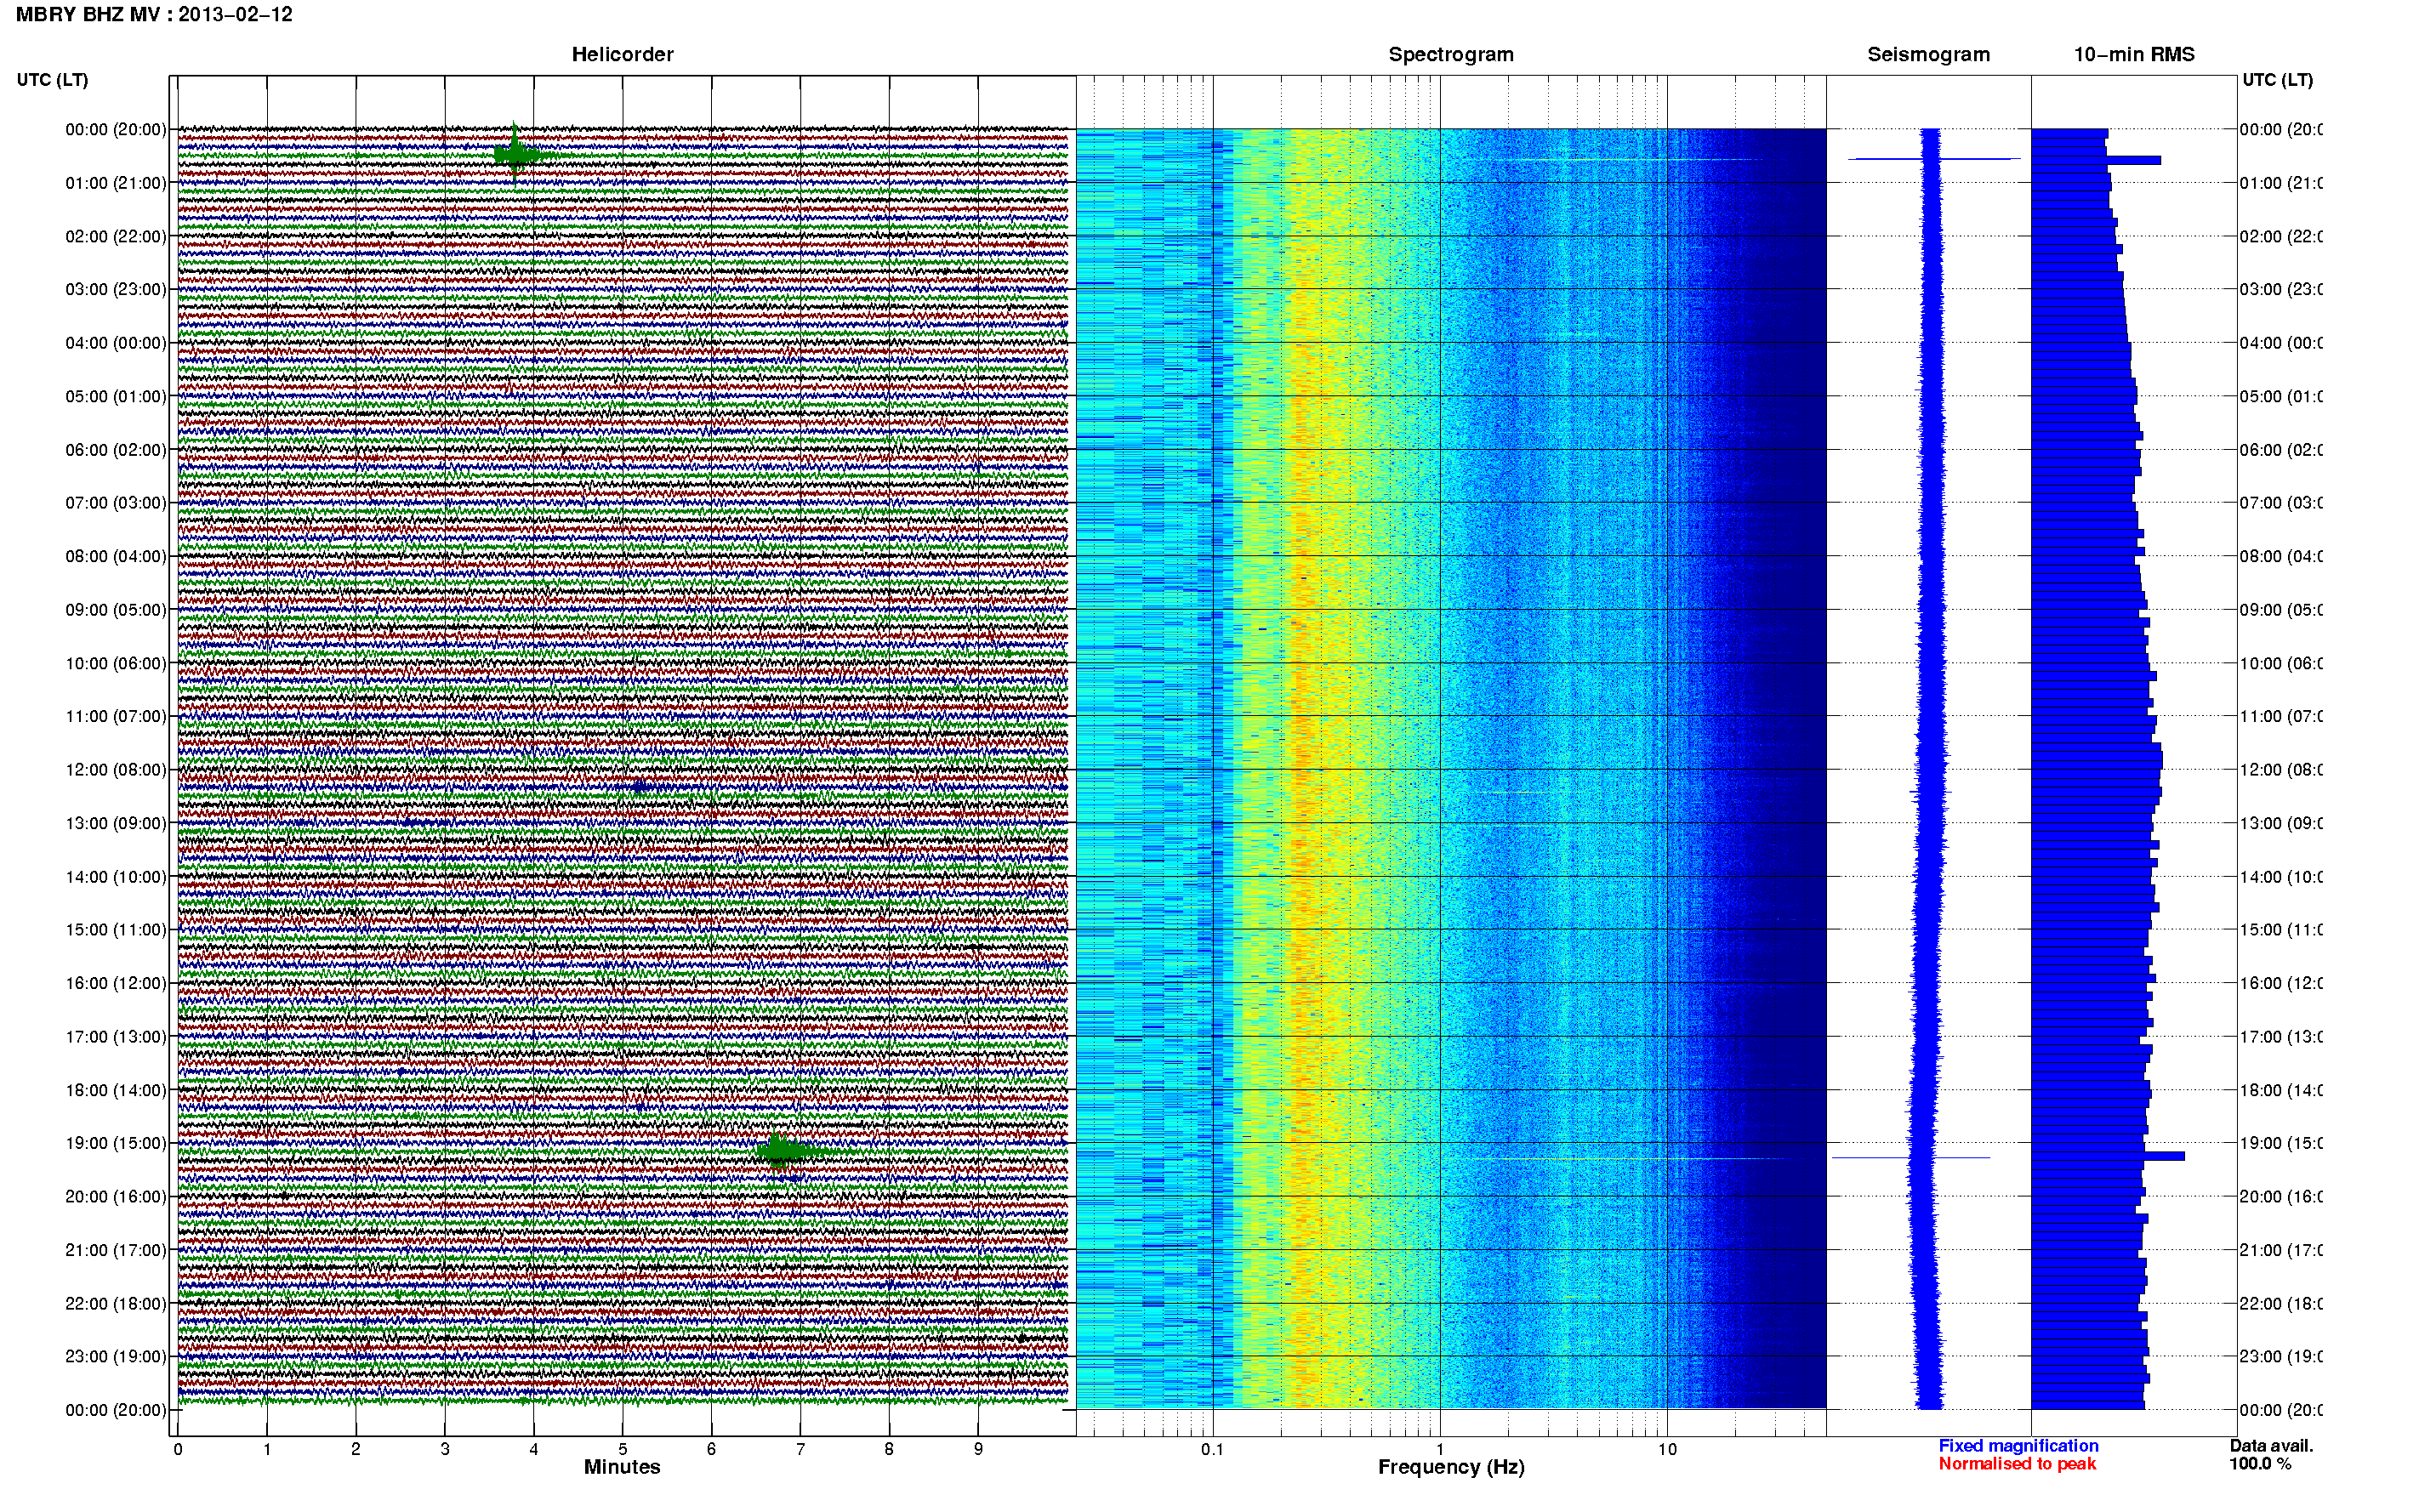Click the red 'Normalised to peak' legend text
Image resolution: width=2419 pixels, height=1512 pixels.
click(2017, 1464)
